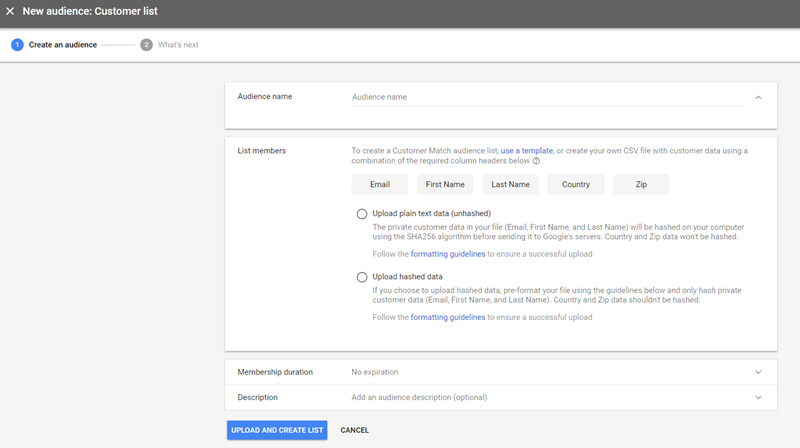Click the Country column chip
800x448 pixels.
[576, 185]
